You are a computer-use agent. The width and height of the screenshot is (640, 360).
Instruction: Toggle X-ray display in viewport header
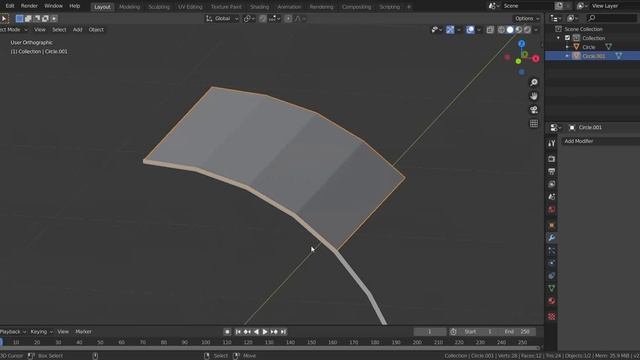point(490,30)
